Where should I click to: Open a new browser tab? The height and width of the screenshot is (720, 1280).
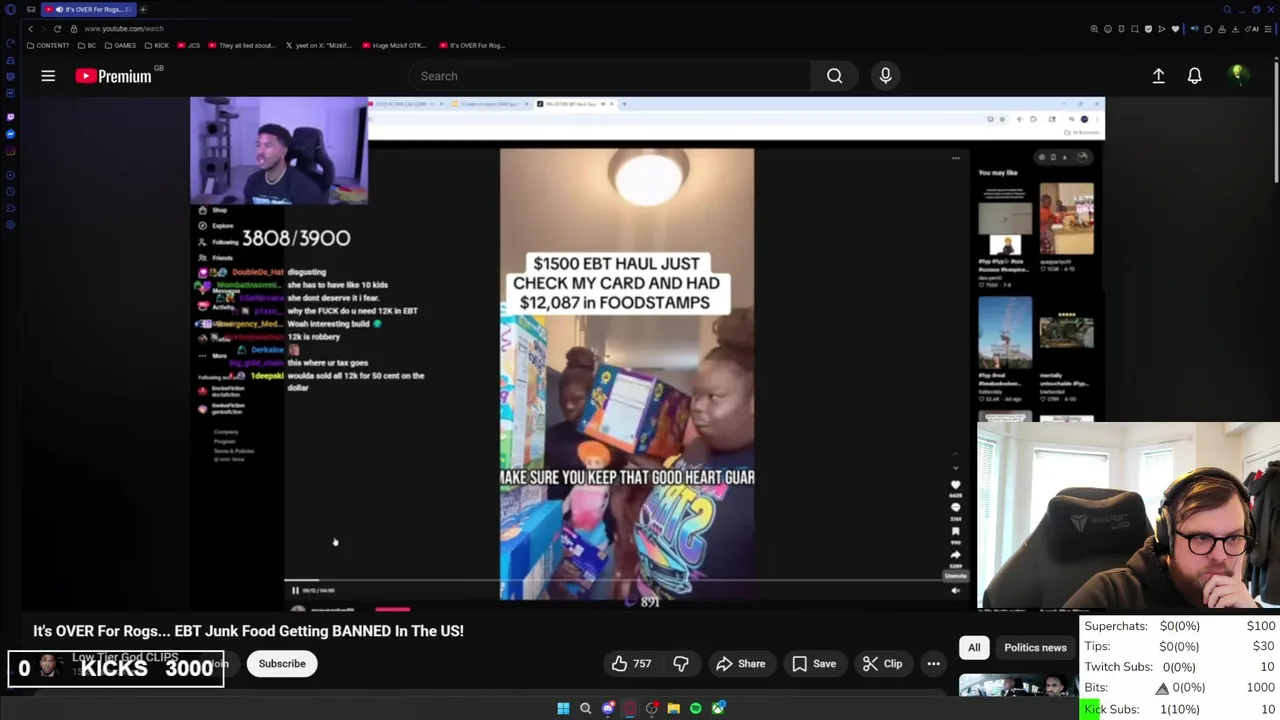142,9
